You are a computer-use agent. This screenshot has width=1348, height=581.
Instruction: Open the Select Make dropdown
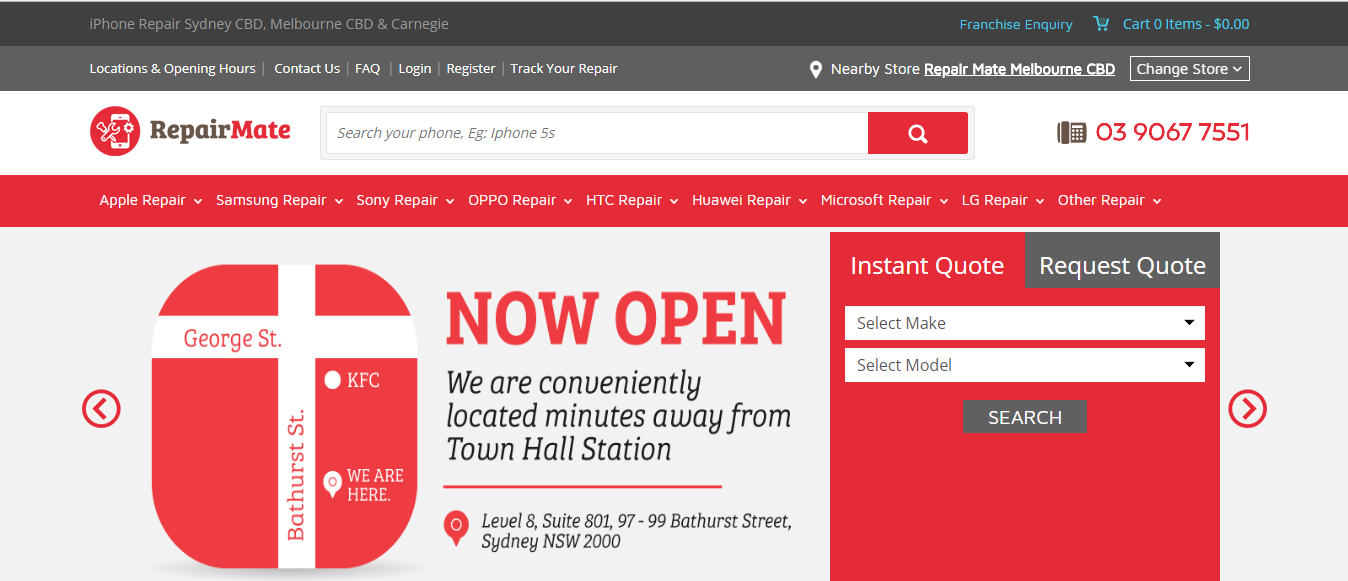pos(1024,323)
